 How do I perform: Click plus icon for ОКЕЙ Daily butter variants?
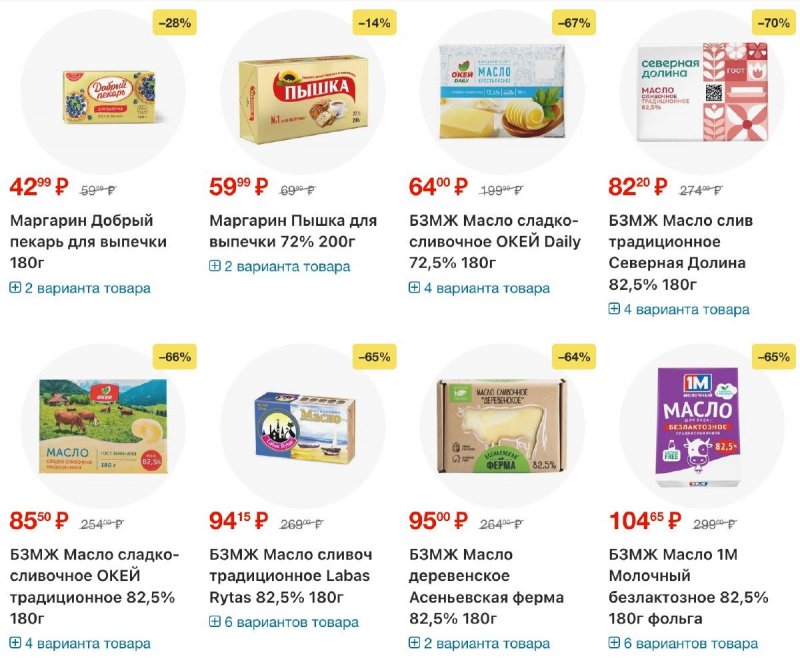pos(414,288)
